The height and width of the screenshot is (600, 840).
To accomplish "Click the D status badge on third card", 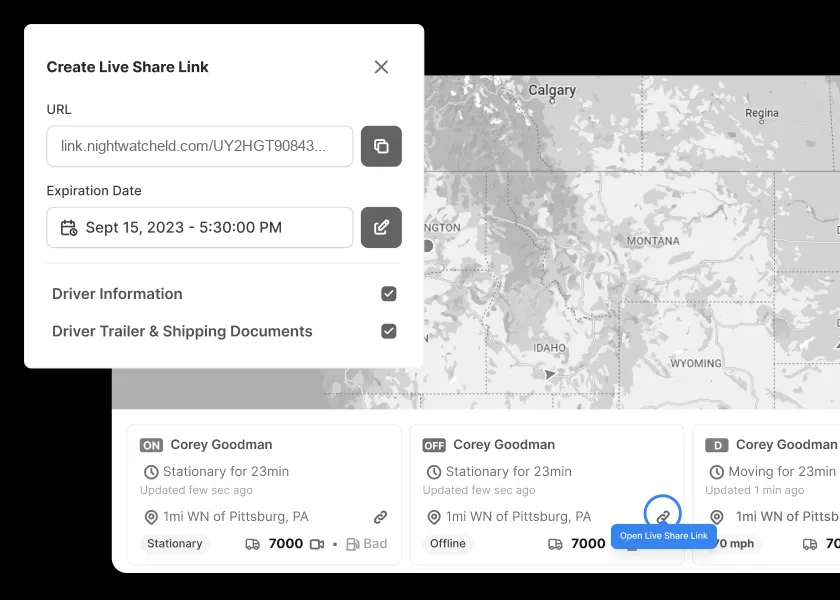I will coord(716,445).
